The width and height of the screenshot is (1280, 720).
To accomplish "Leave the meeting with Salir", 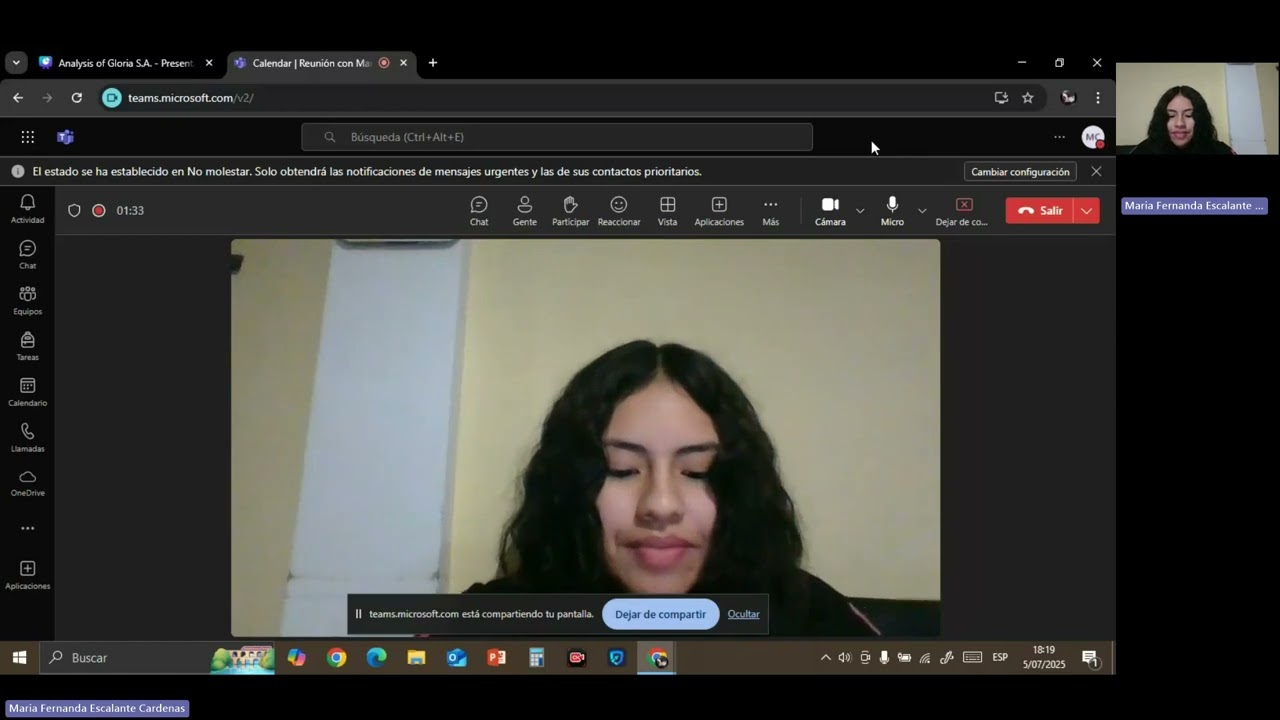I will (x=1039, y=211).
